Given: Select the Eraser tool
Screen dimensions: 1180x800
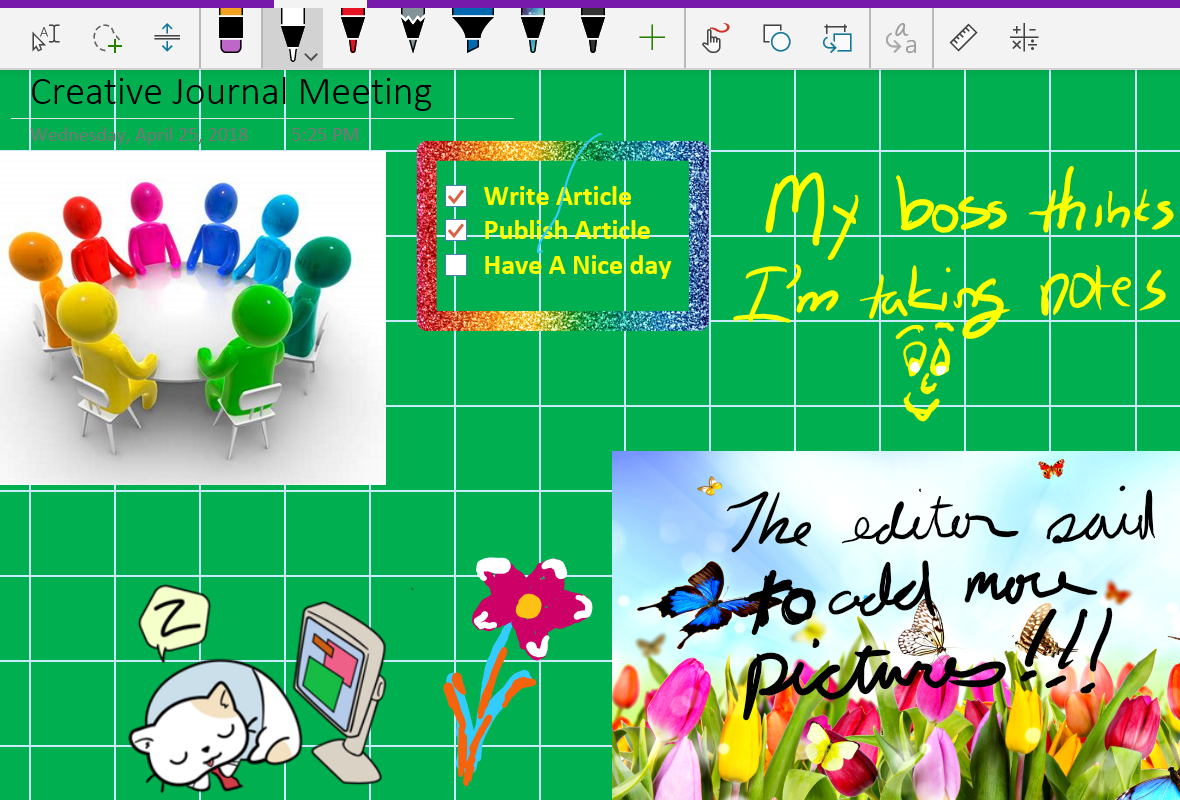Looking at the screenshot, I should click(231, 32).
